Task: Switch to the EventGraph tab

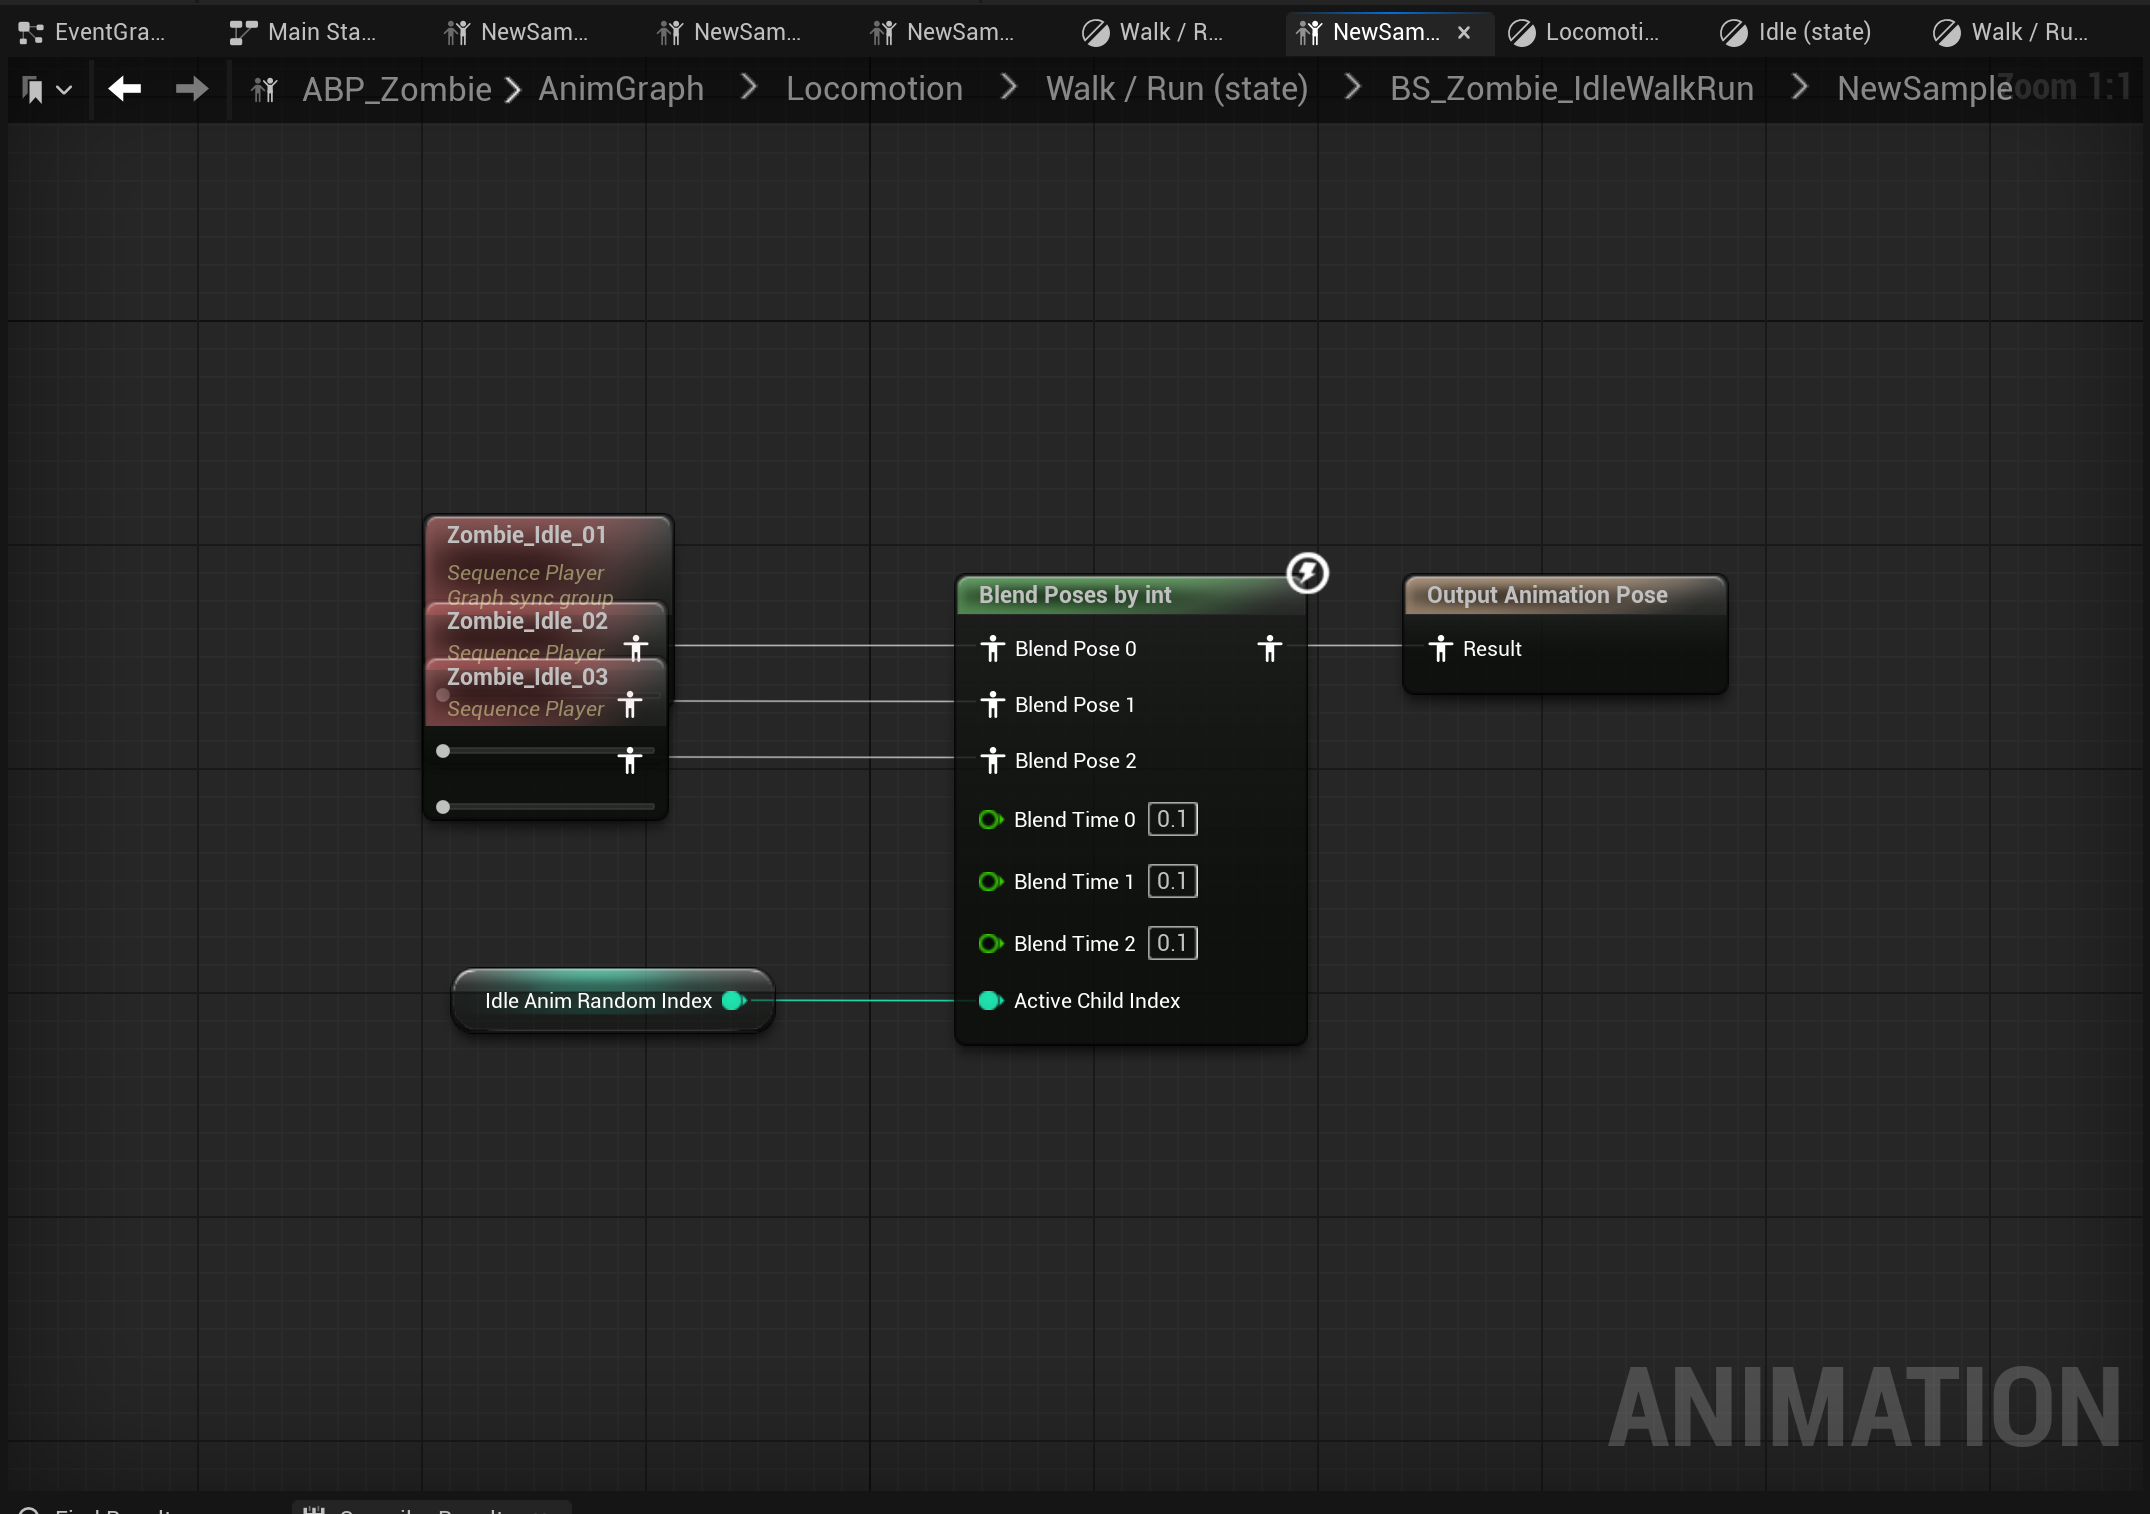Action: pos(92,32)
